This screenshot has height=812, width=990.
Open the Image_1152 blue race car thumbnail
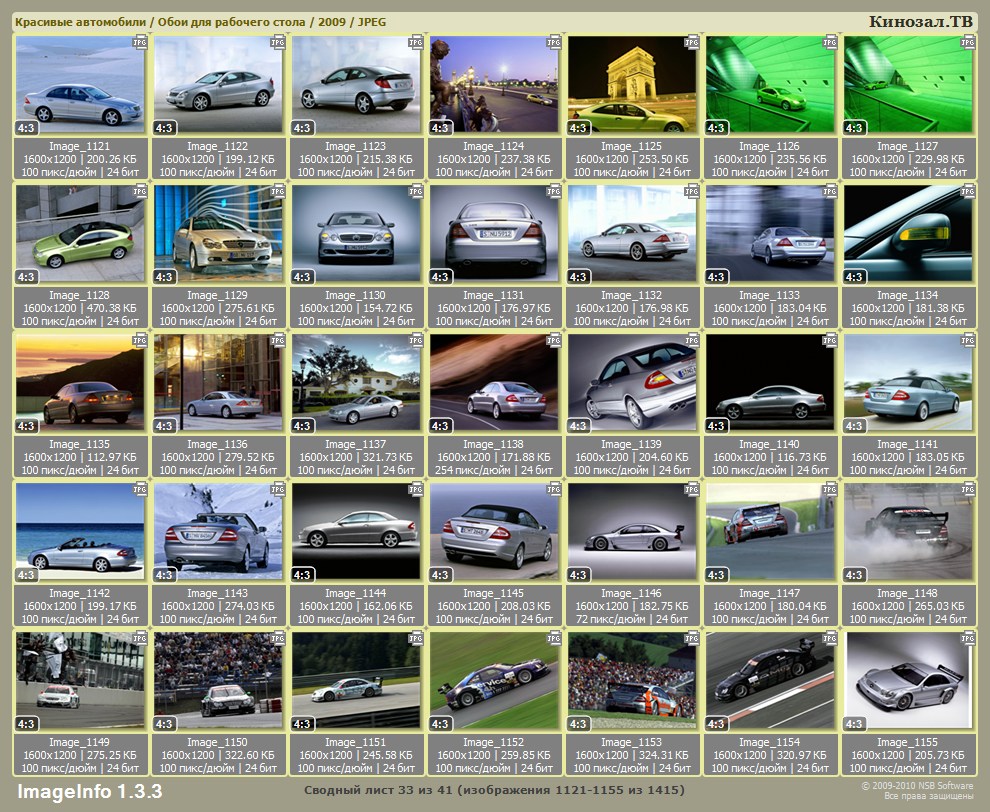[x=494, y=681]
